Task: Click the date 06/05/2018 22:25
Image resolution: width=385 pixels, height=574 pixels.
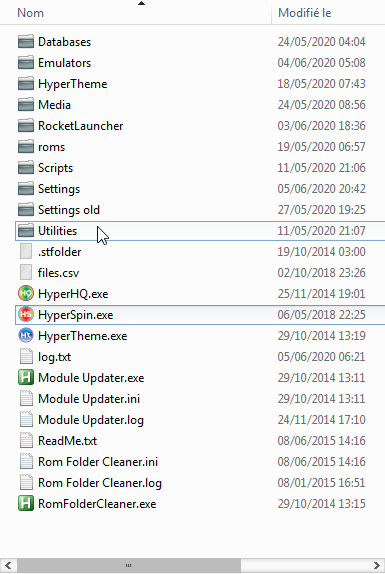Action: 321,315
